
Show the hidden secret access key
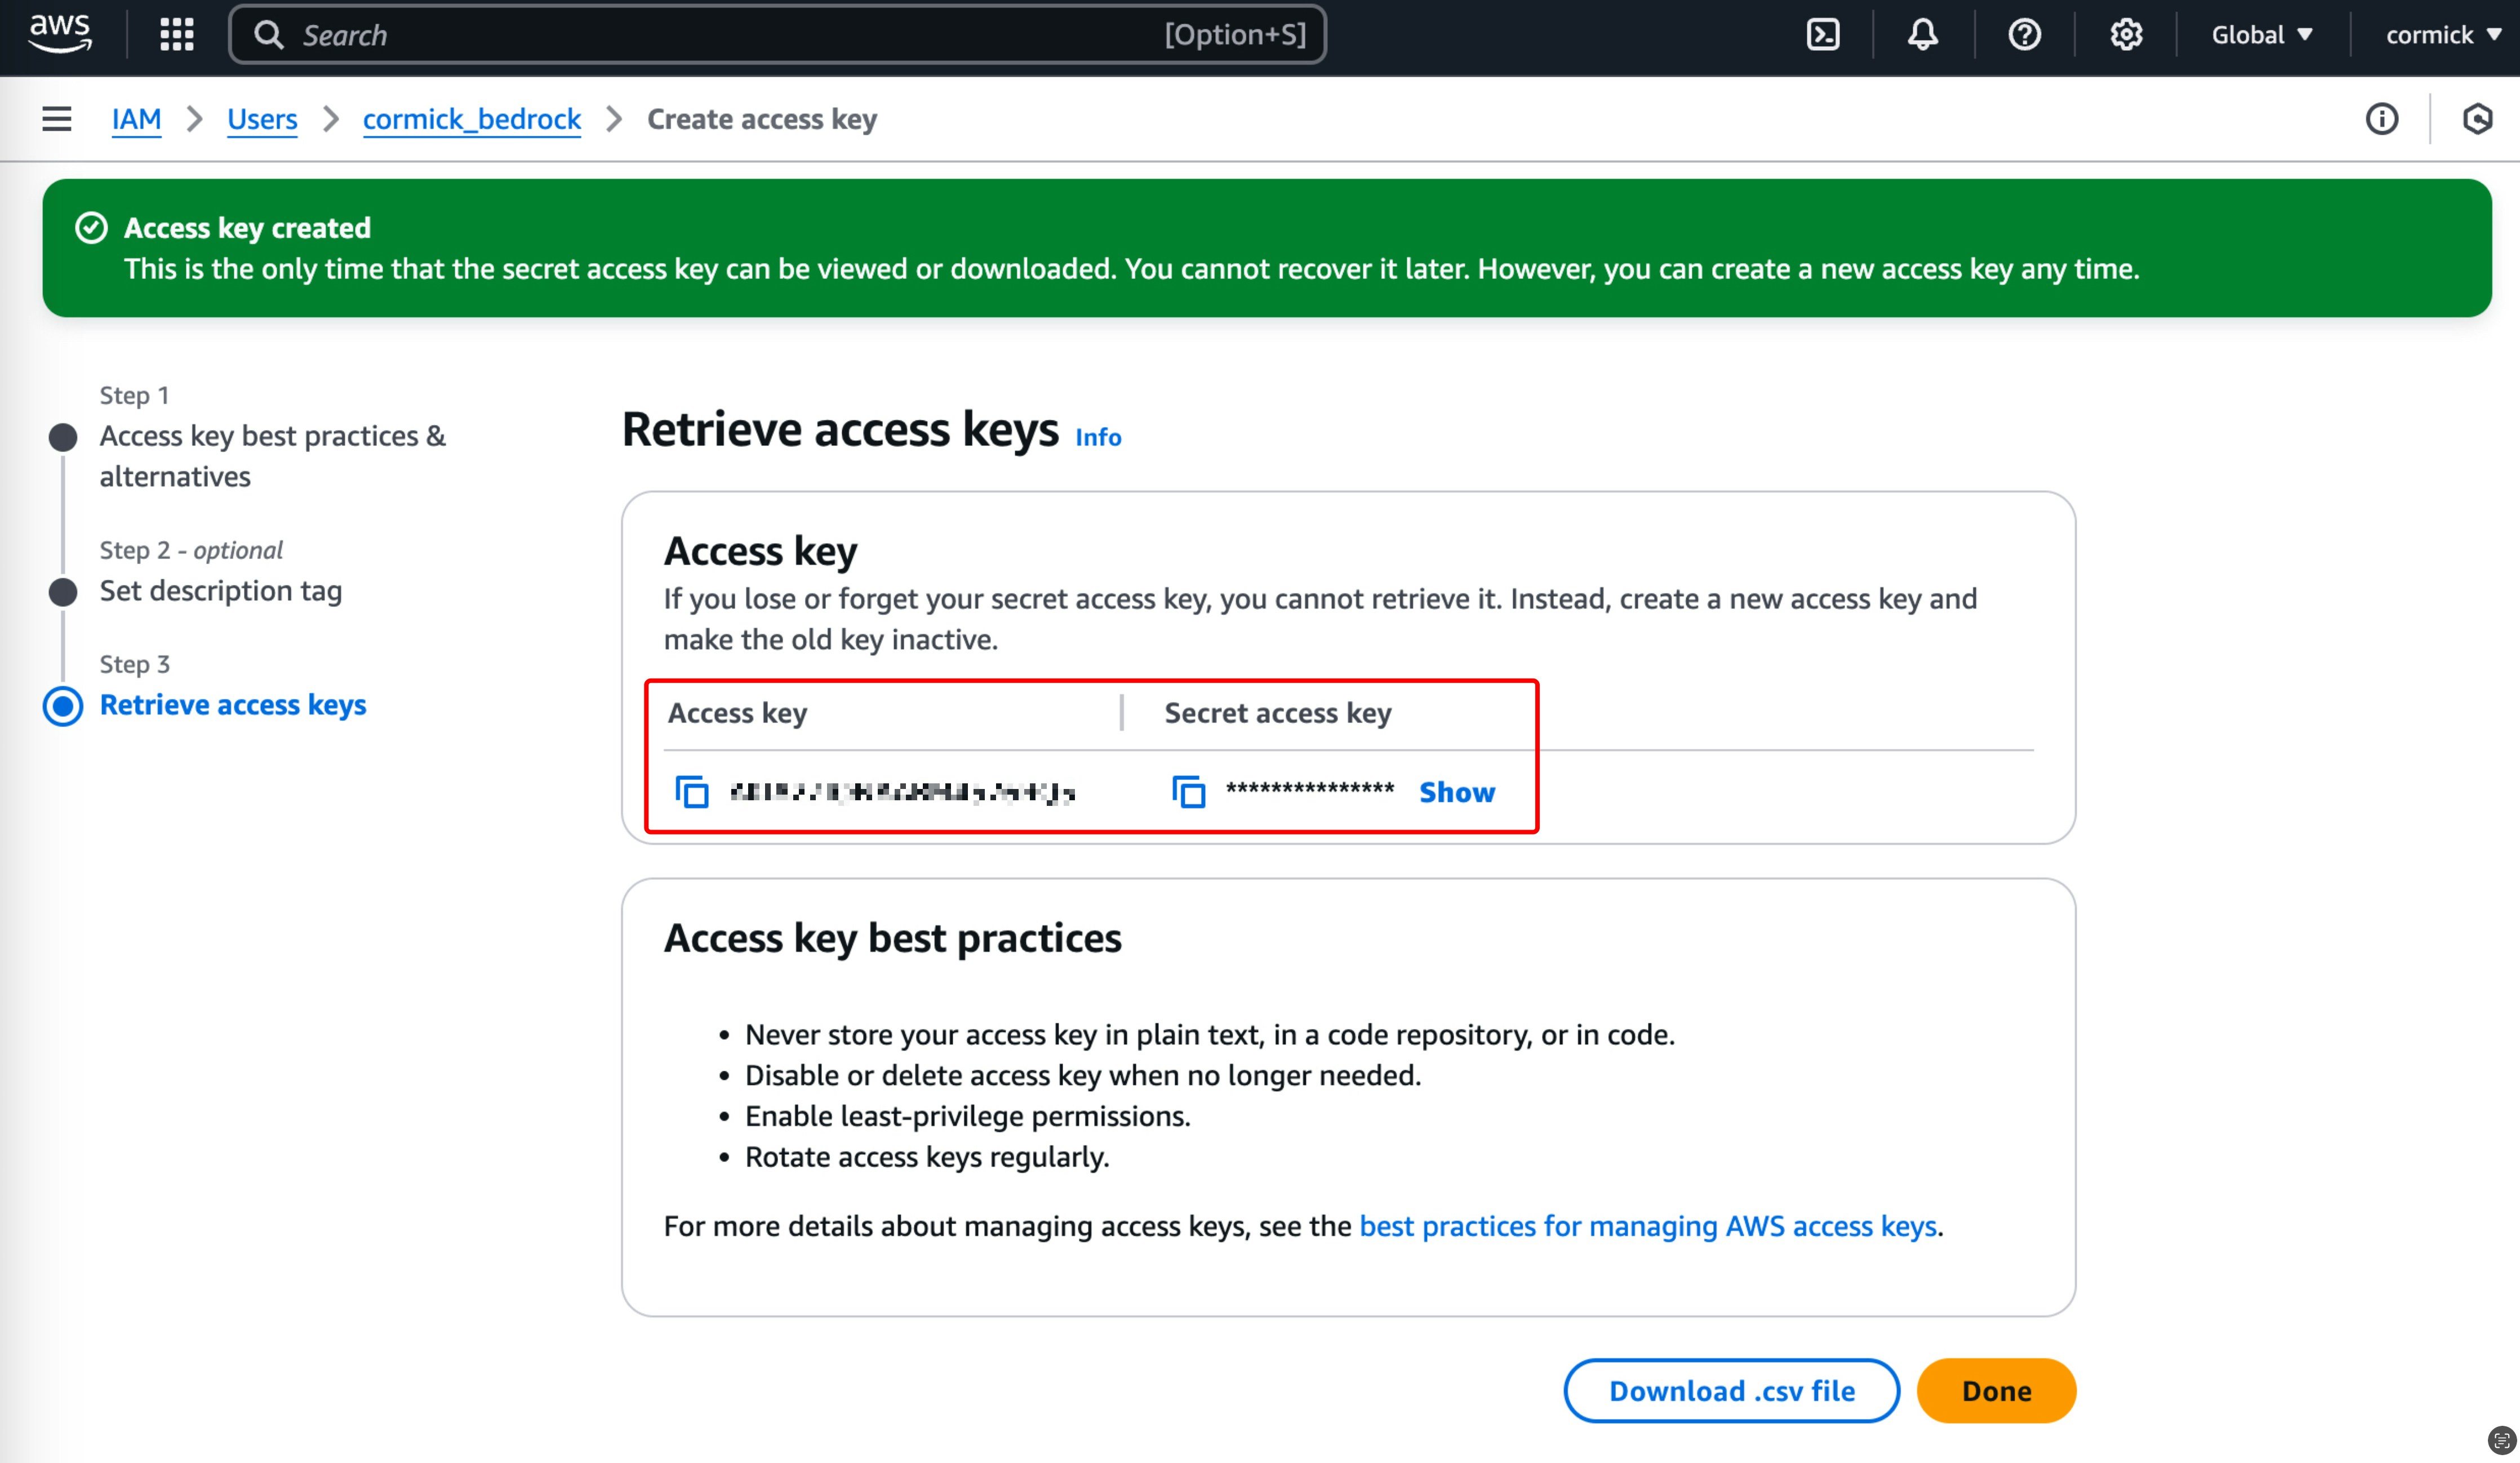[x=1456, y=792]
